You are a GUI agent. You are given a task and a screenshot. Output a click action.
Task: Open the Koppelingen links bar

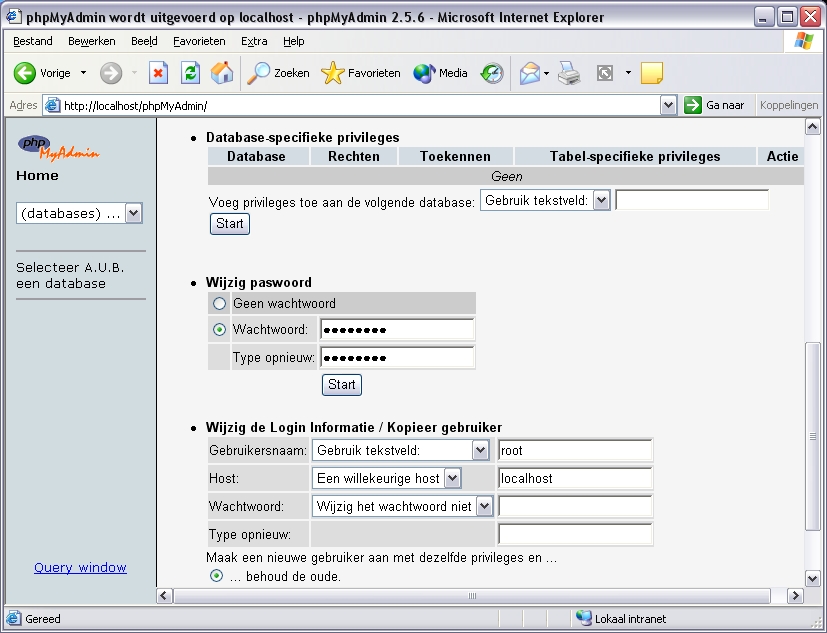789,106
